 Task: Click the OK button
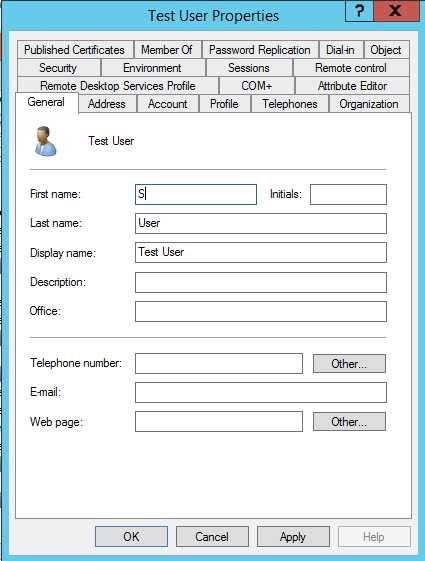coord(131,536)
